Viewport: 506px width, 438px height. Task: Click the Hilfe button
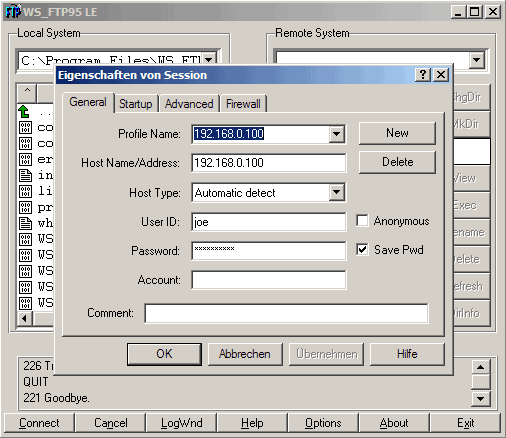pyautogui.click(x=407, y=354)
